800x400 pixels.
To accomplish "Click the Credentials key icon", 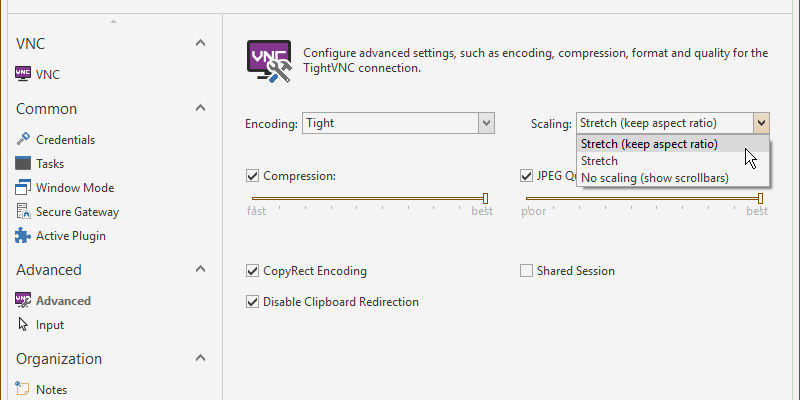I will coord(24,139).
